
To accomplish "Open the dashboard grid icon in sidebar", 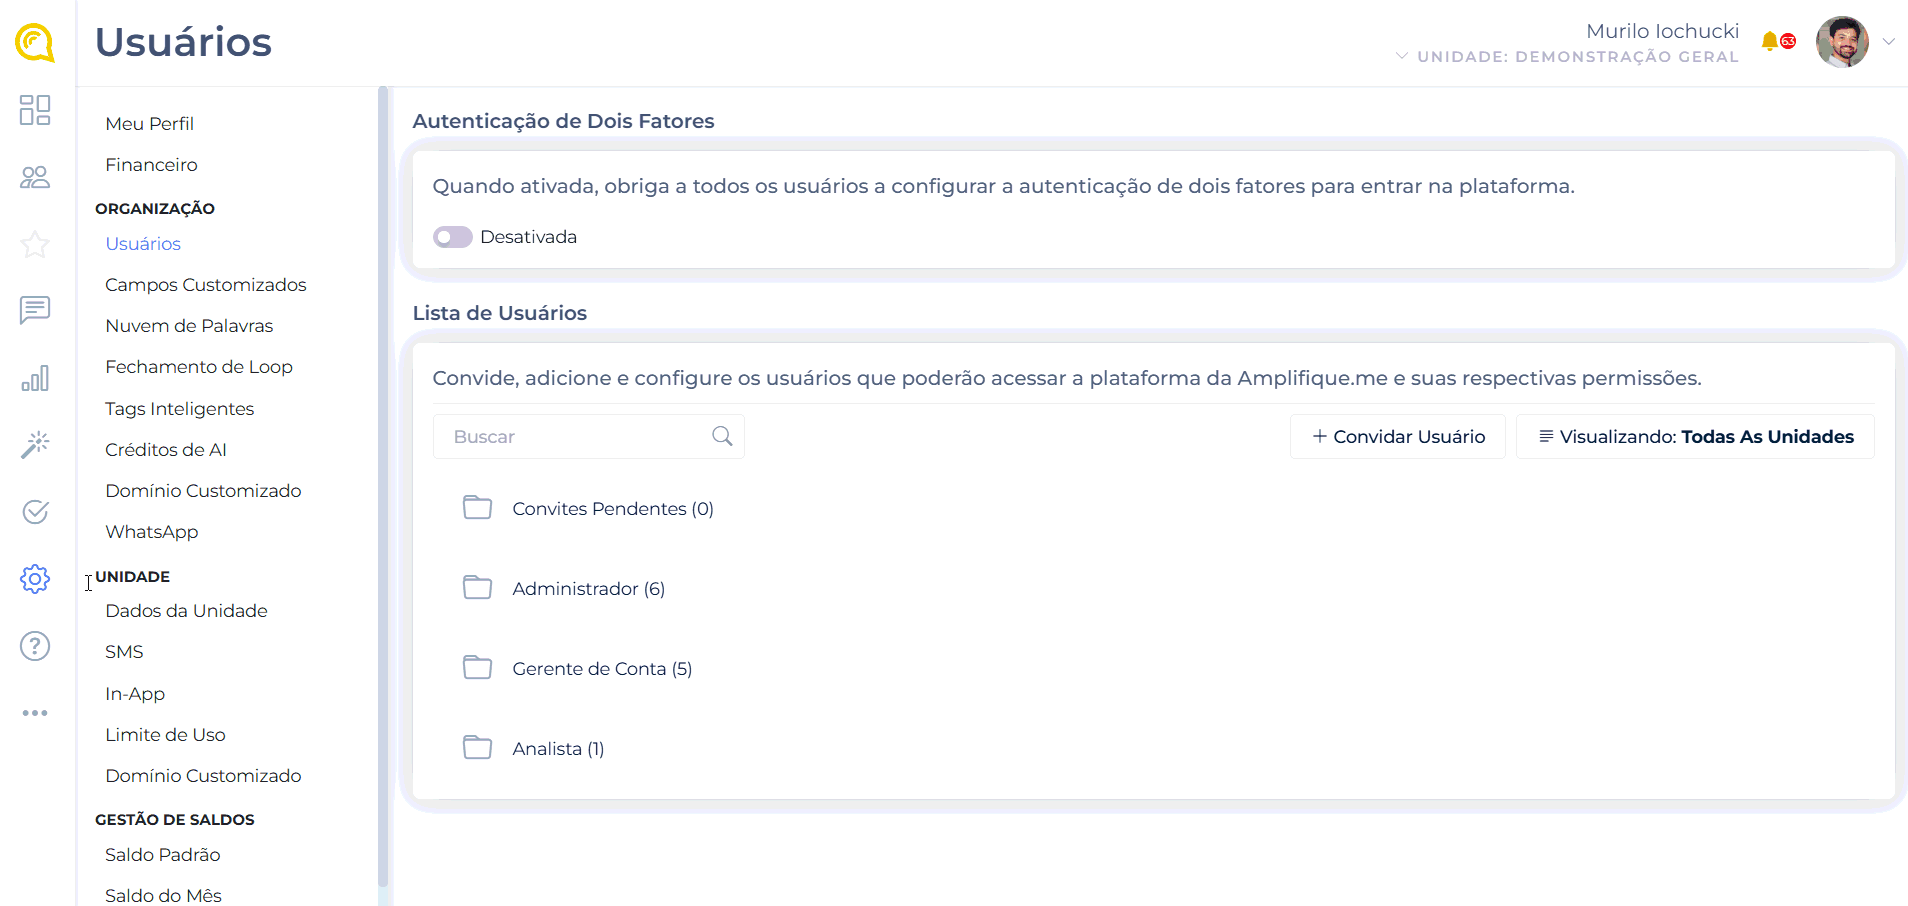I will coord(35,110).
